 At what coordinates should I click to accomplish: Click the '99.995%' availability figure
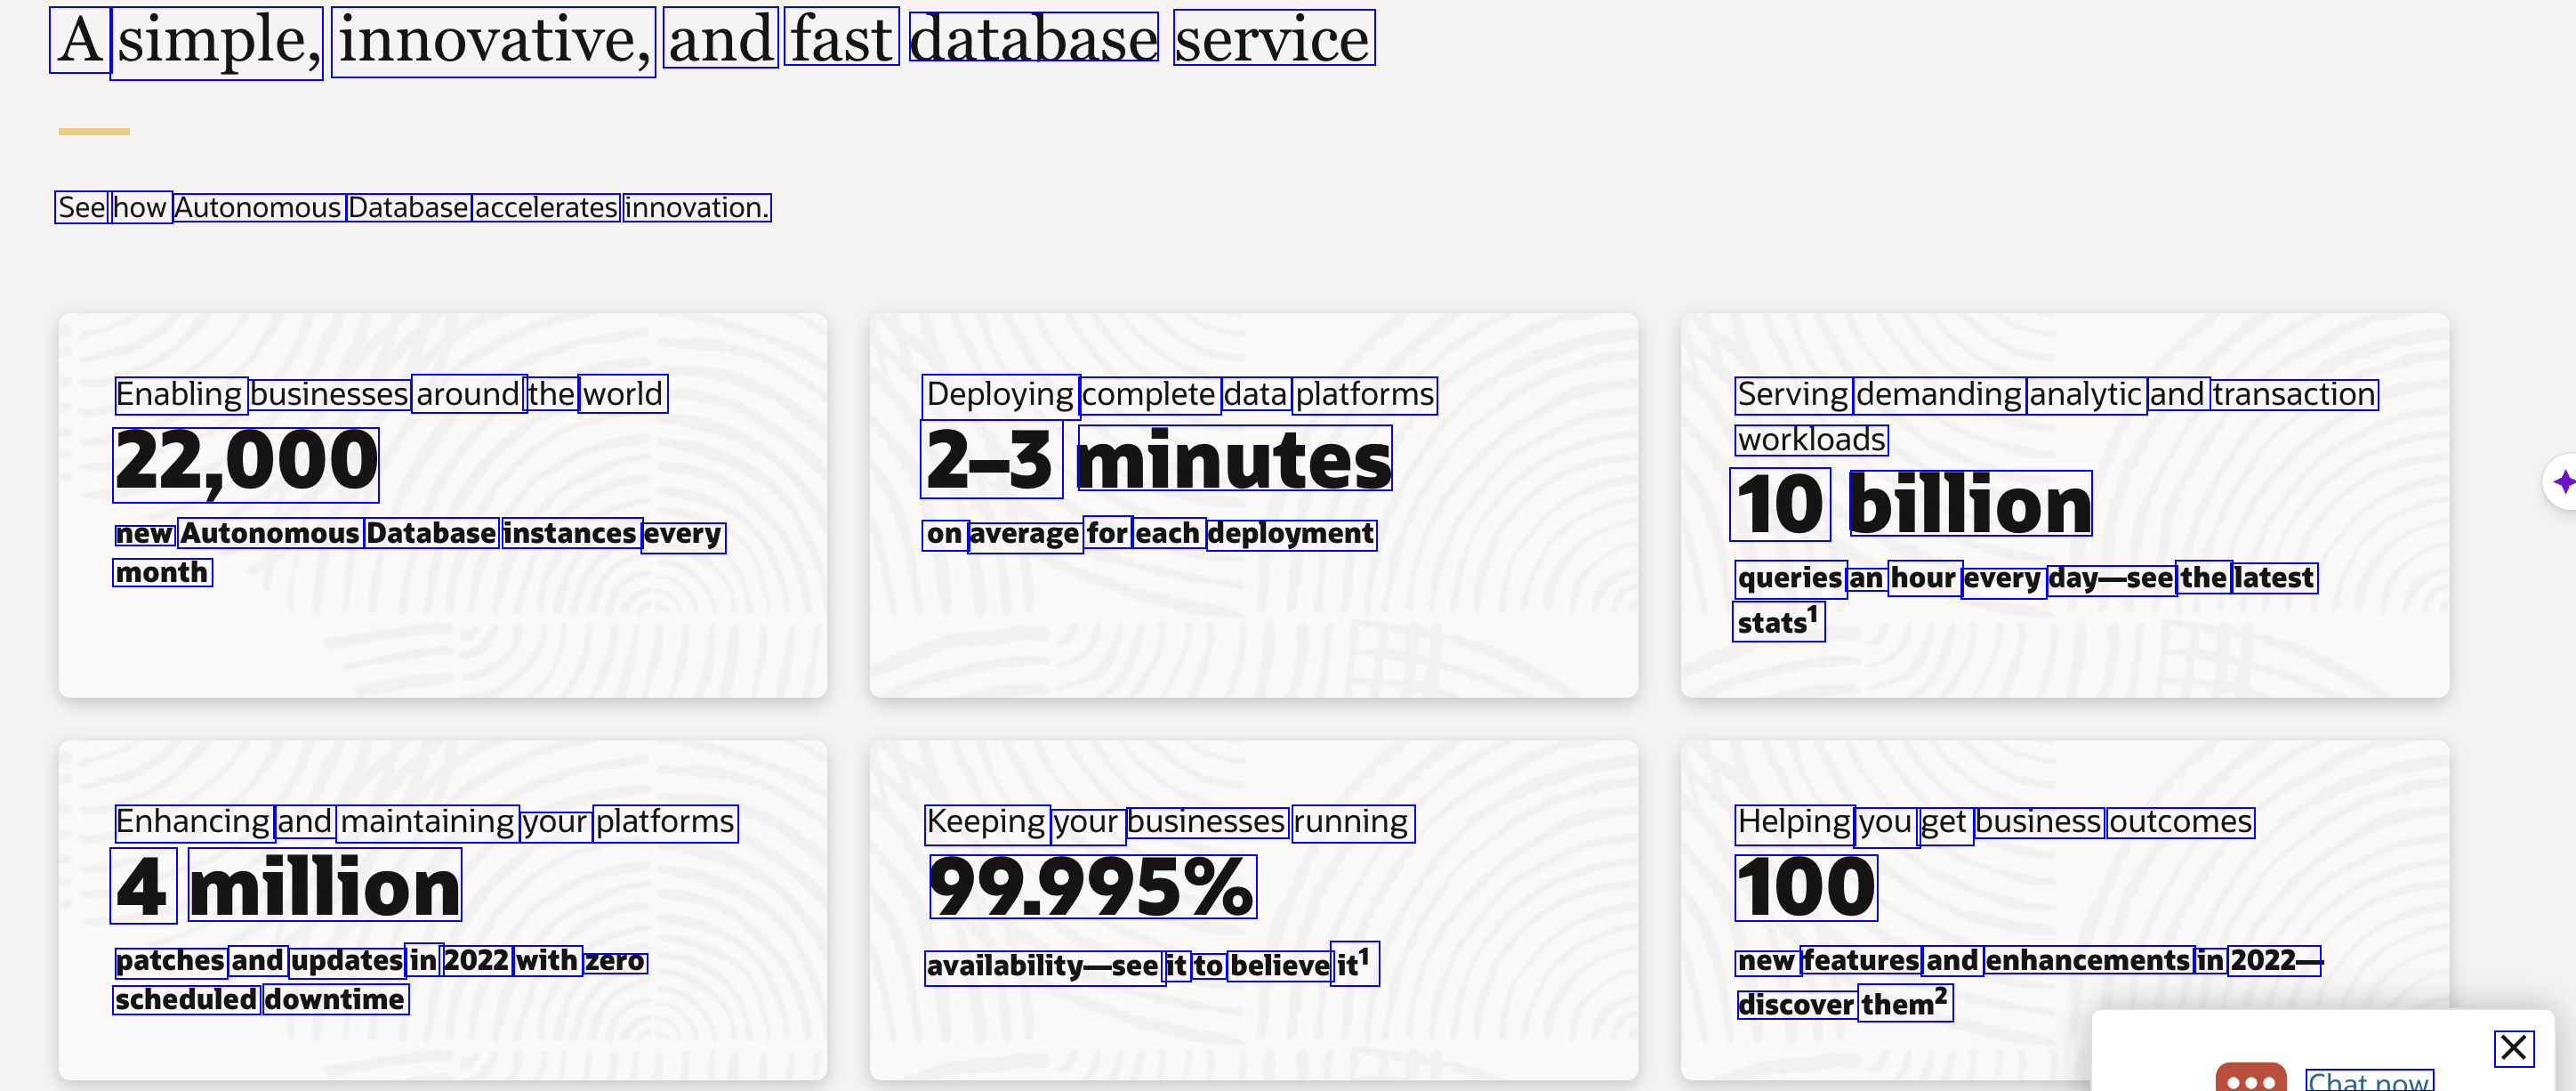pos(1091,887)
